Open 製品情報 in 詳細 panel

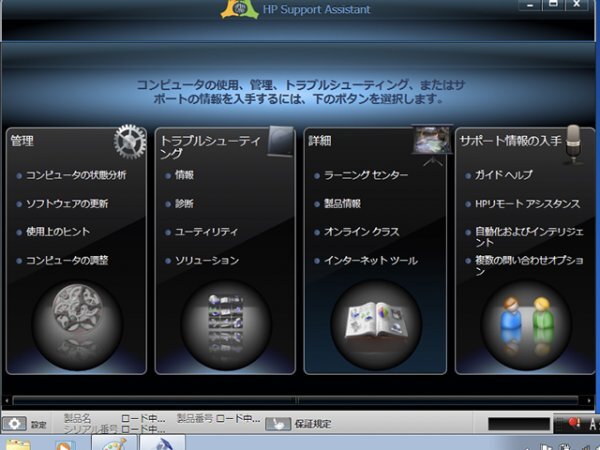tap(342, 204)
